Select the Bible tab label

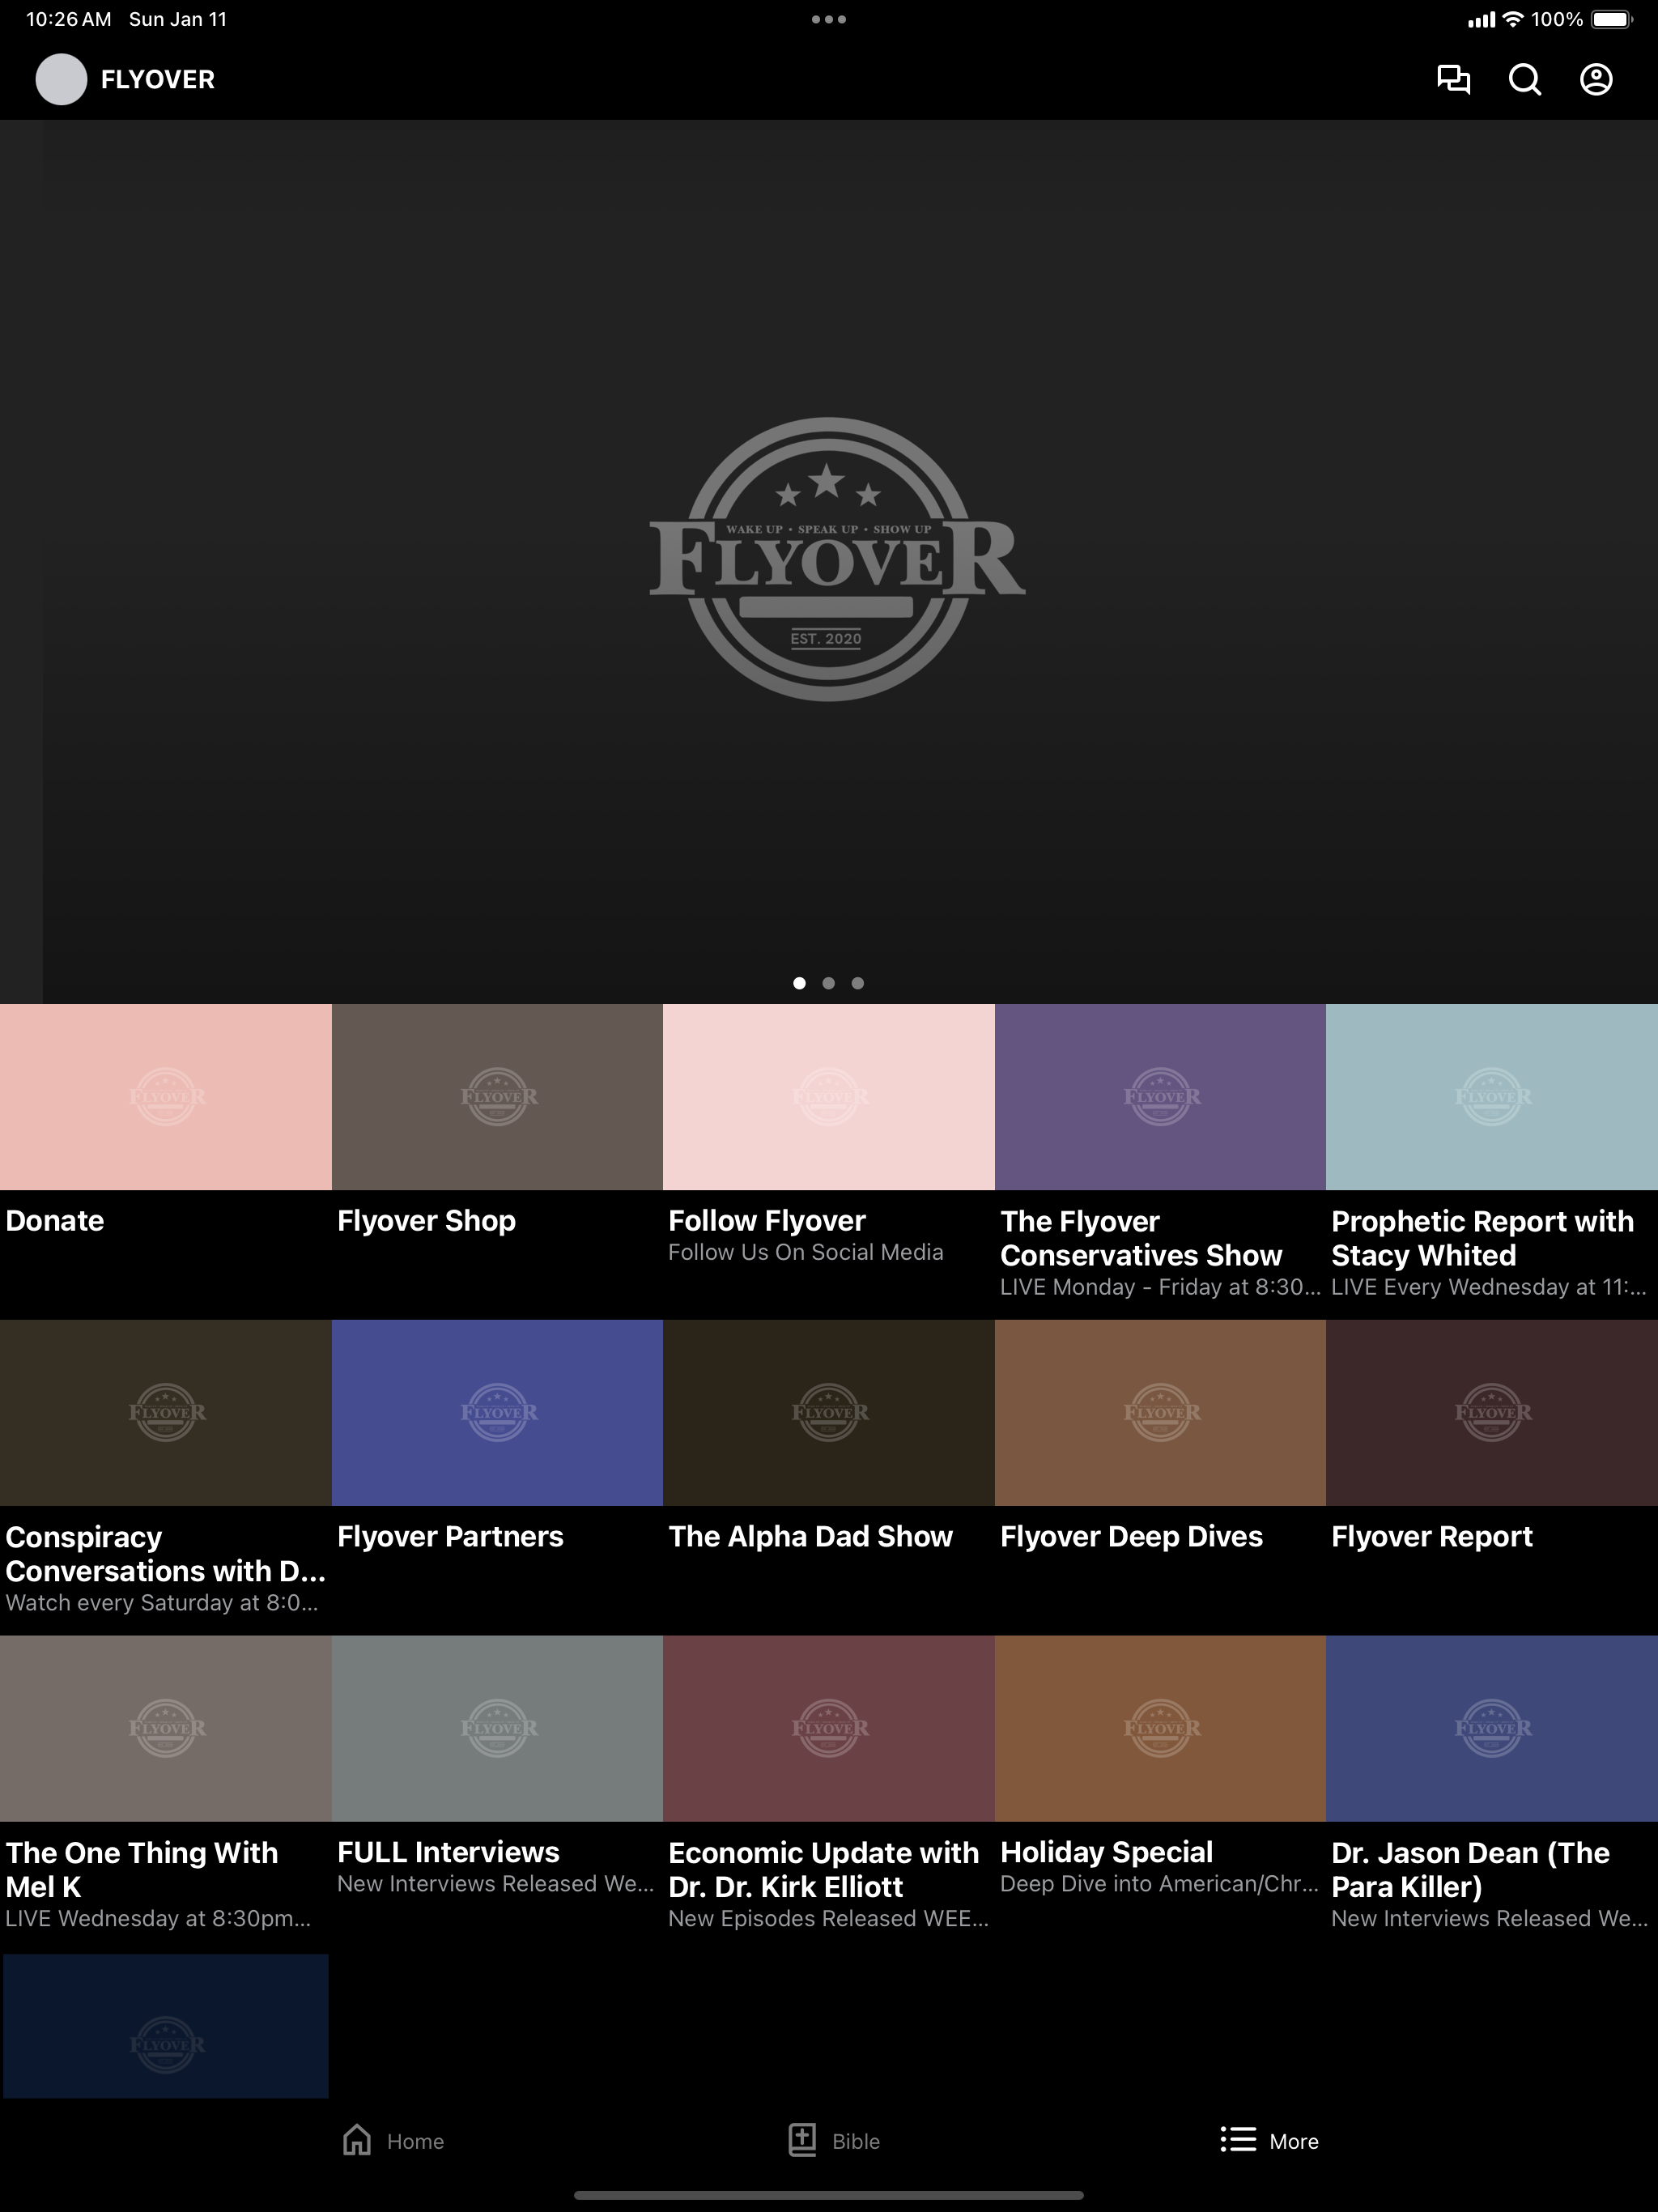coord(856,2141)
